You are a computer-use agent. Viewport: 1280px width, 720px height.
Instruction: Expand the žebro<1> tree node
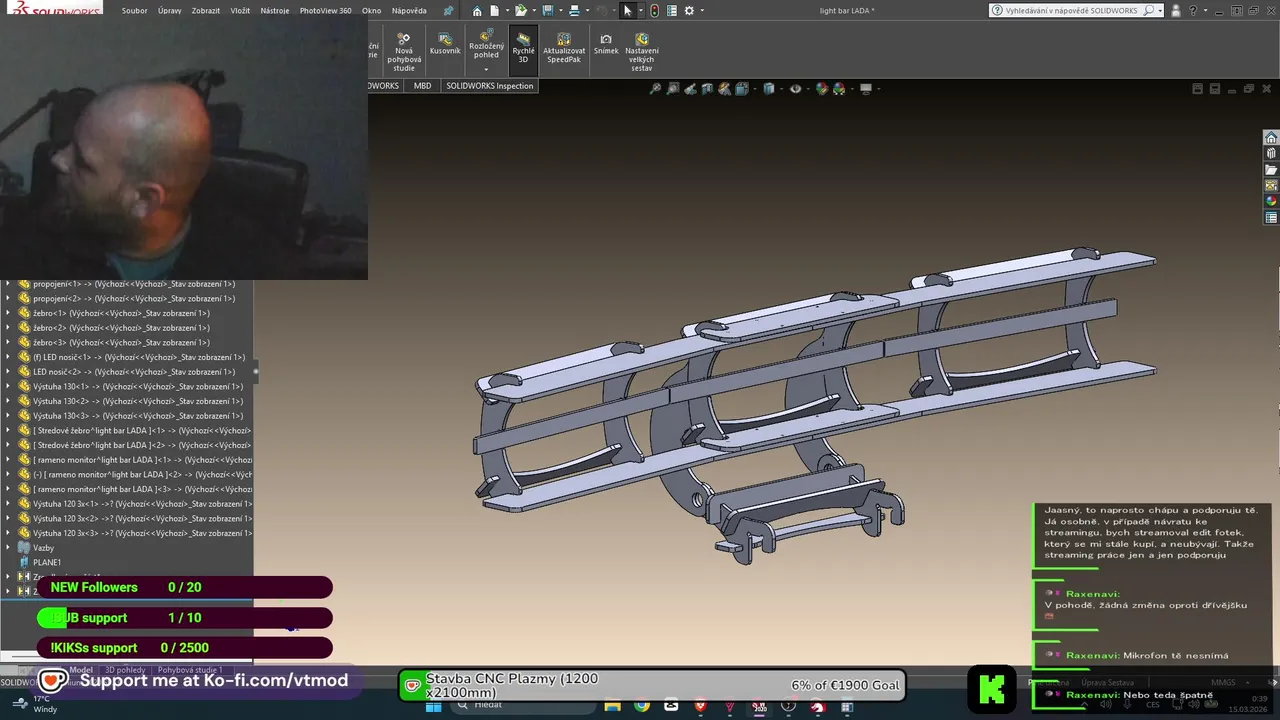pos(8,313)
